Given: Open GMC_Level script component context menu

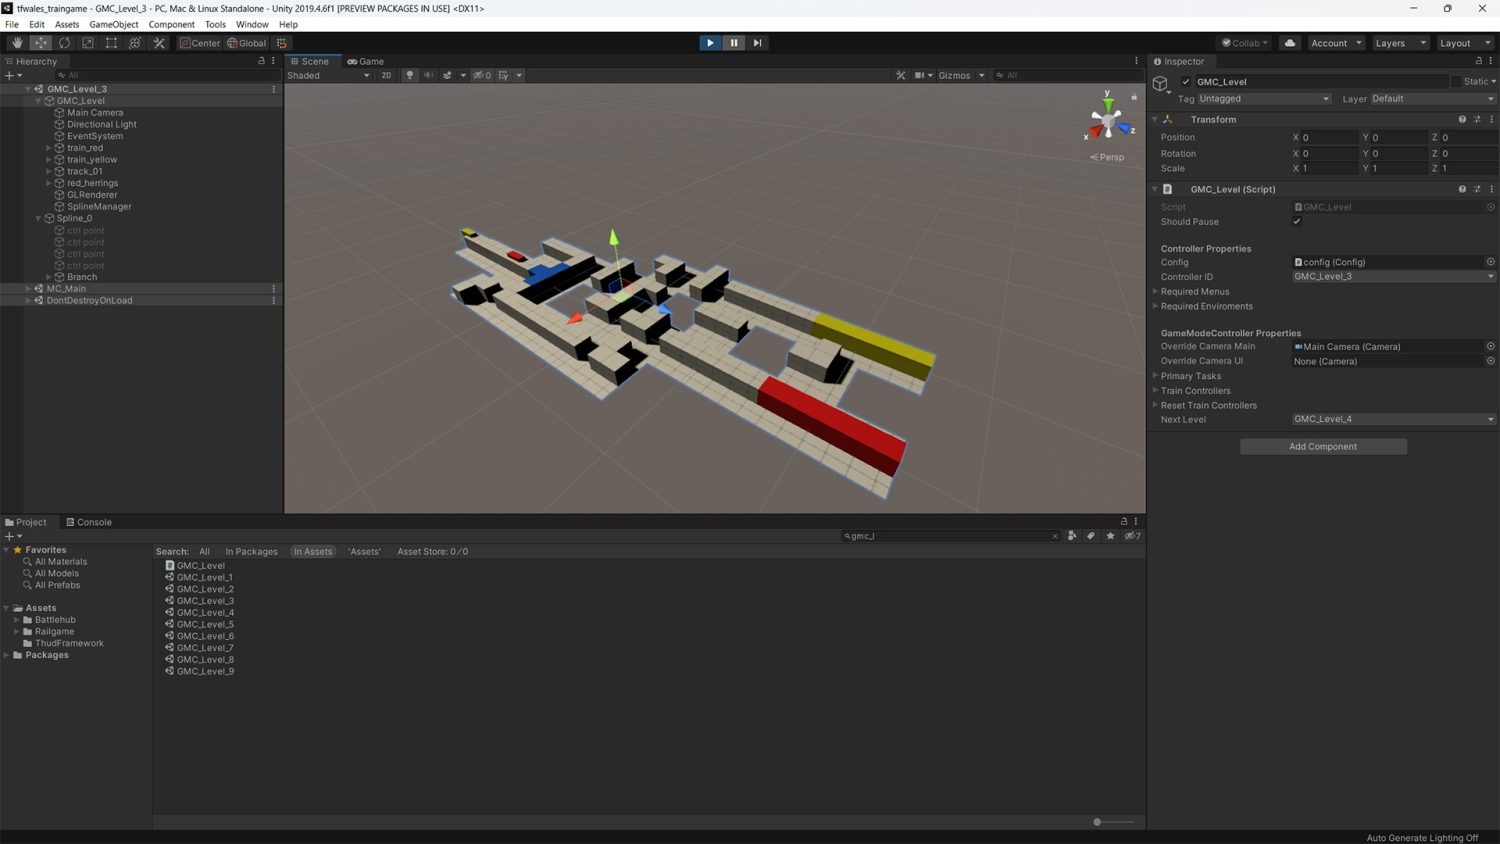Looking at the screenshot, I should click(1491, 189).
